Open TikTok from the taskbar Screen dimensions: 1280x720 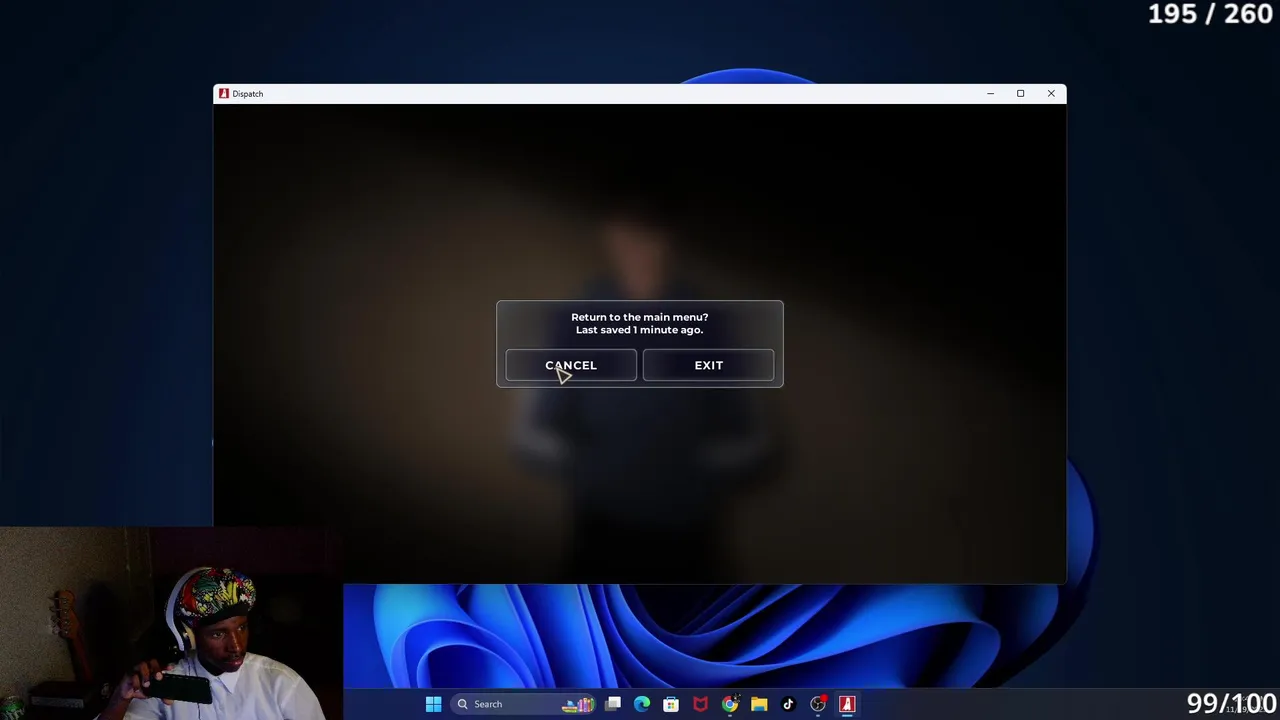(x=788, y=704)
